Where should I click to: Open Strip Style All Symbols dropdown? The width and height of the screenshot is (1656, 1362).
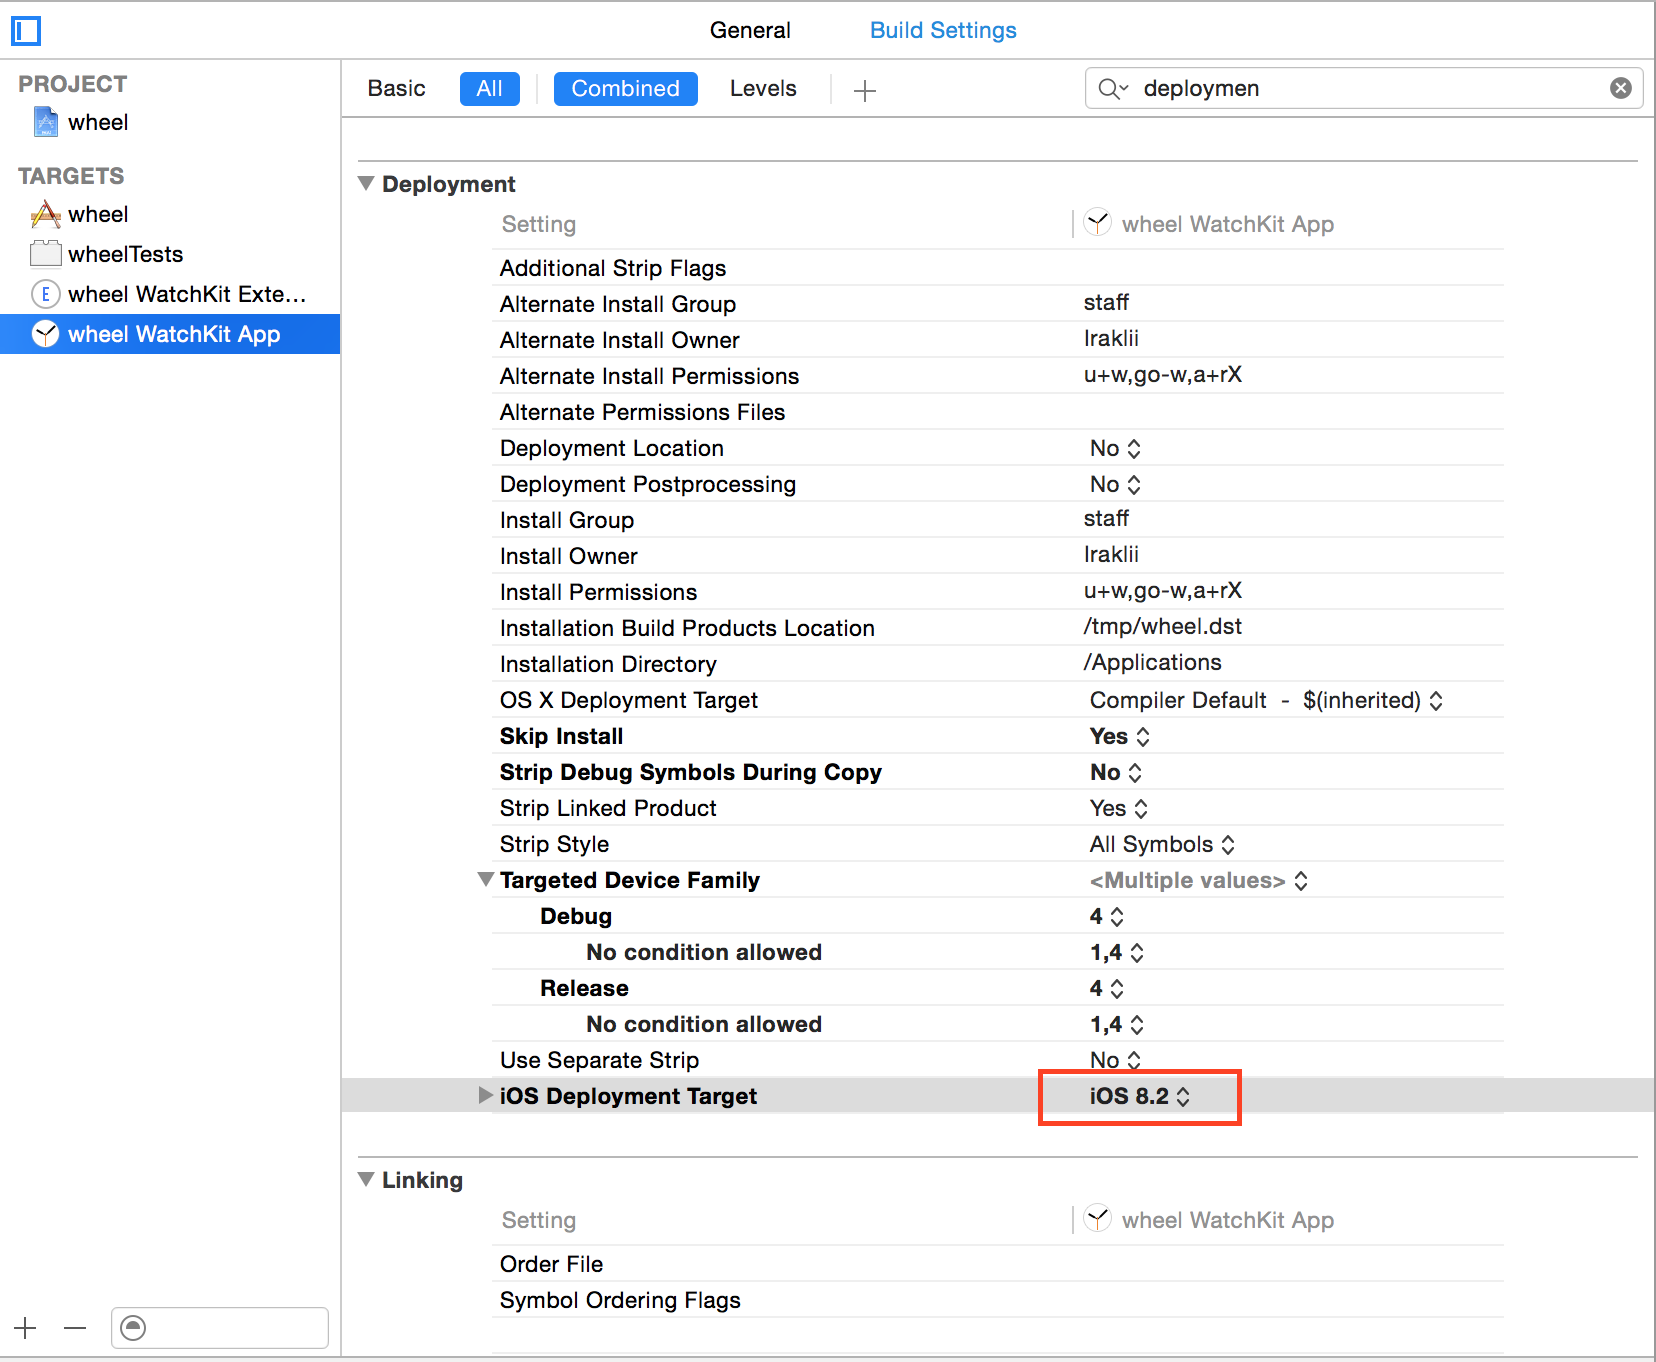point(1163,844)
